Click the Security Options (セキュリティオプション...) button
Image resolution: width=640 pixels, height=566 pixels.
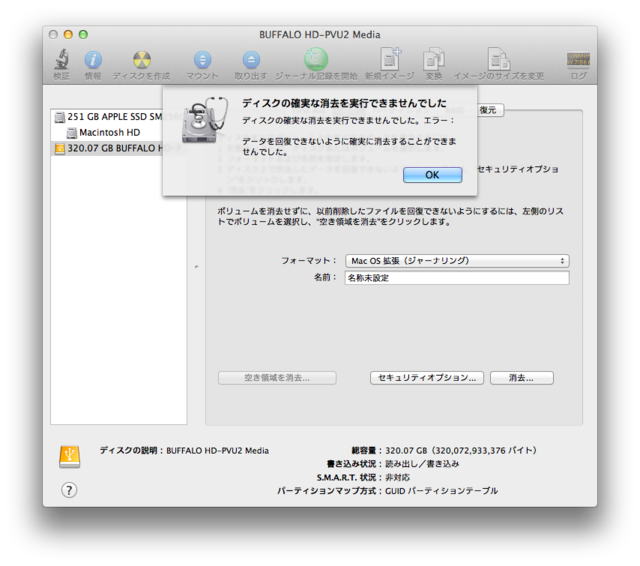(427, 378)
